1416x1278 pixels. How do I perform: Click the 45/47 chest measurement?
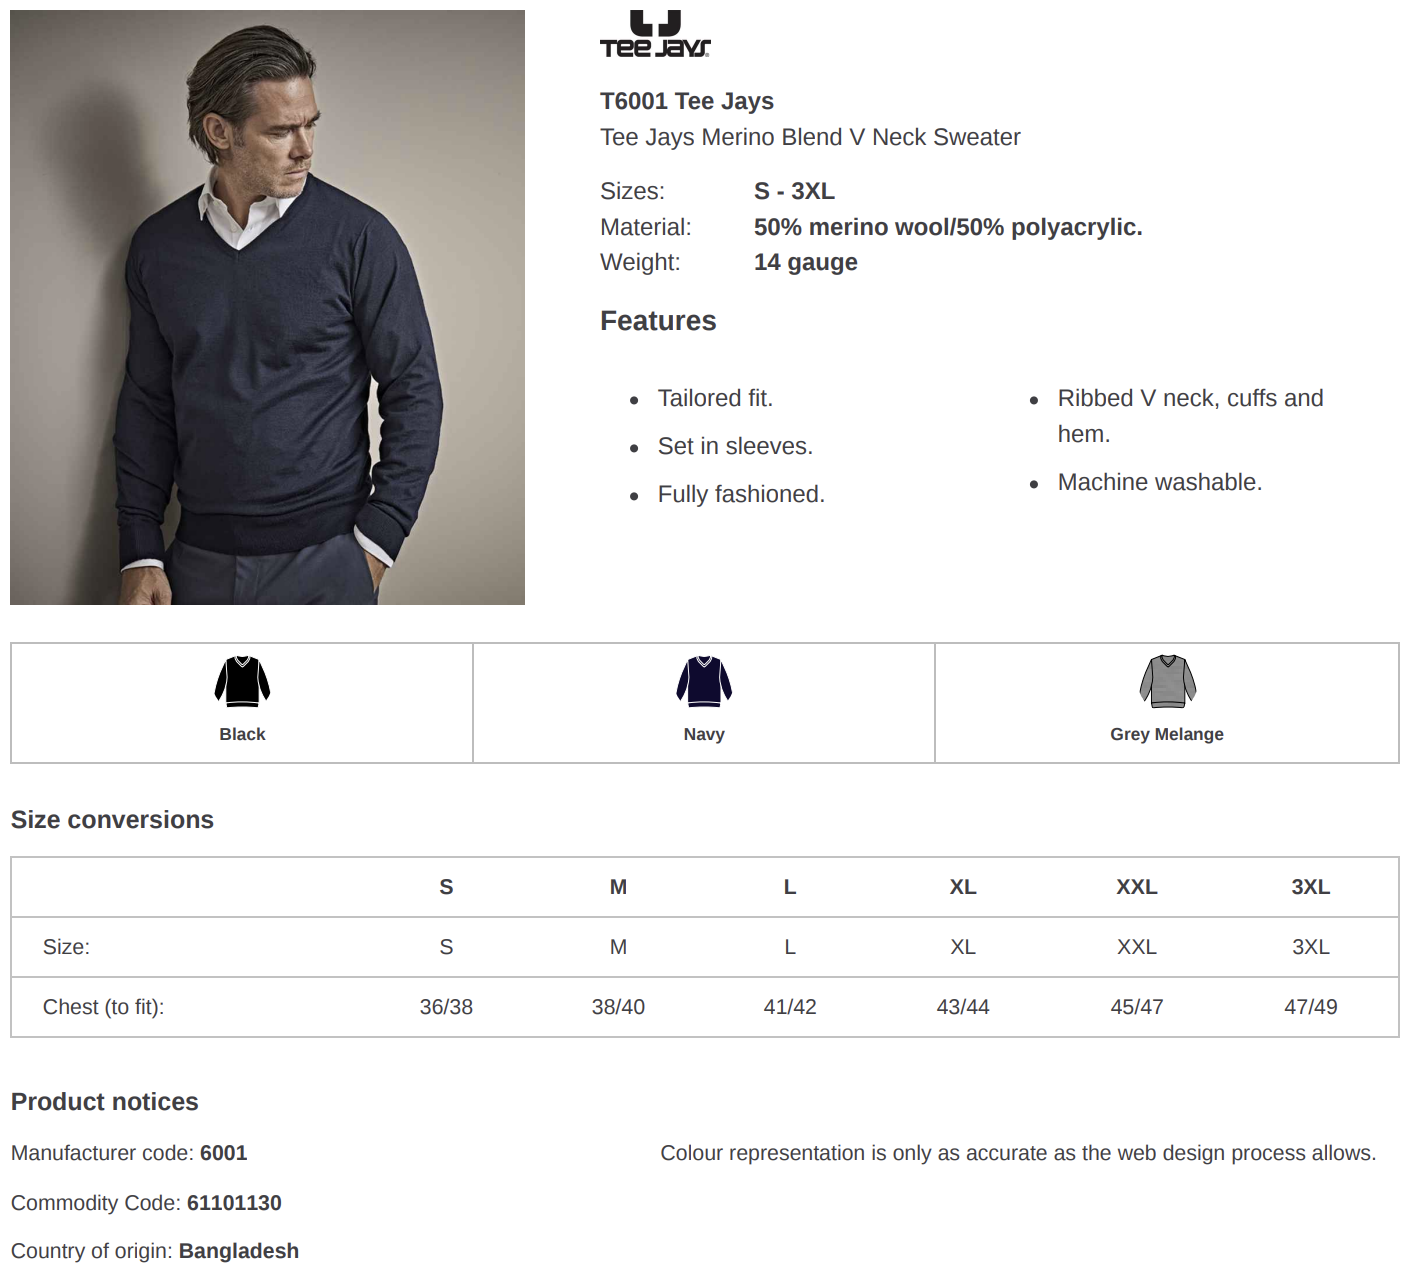pos(1137,1007)
